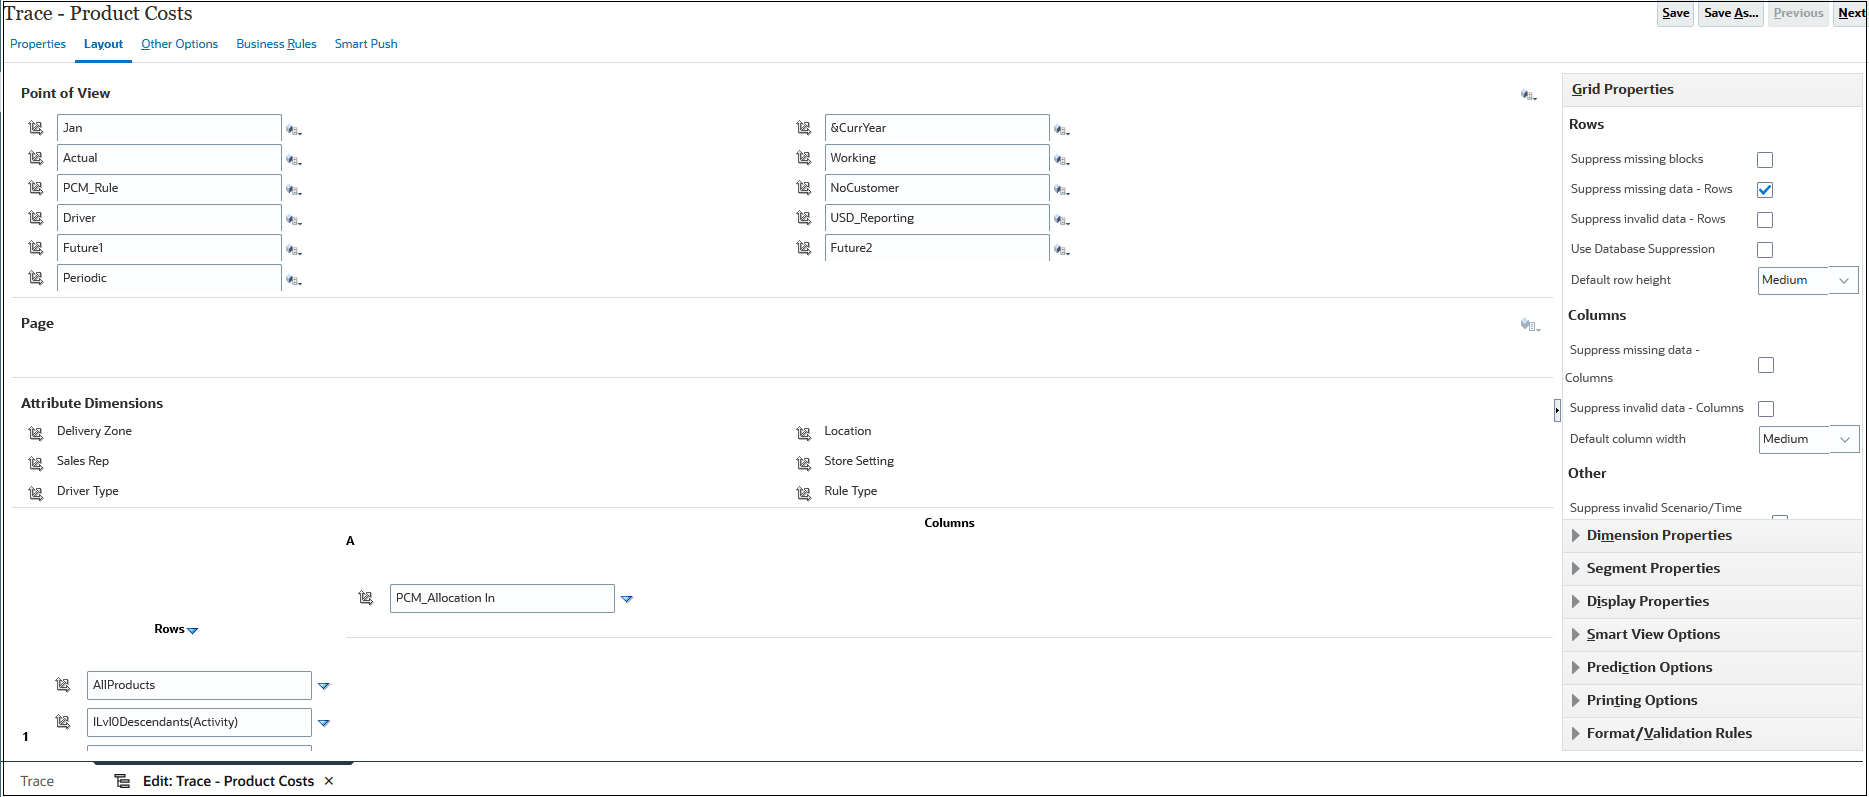Click the dimension layout icon in Point of View section

pos(1528,94)
